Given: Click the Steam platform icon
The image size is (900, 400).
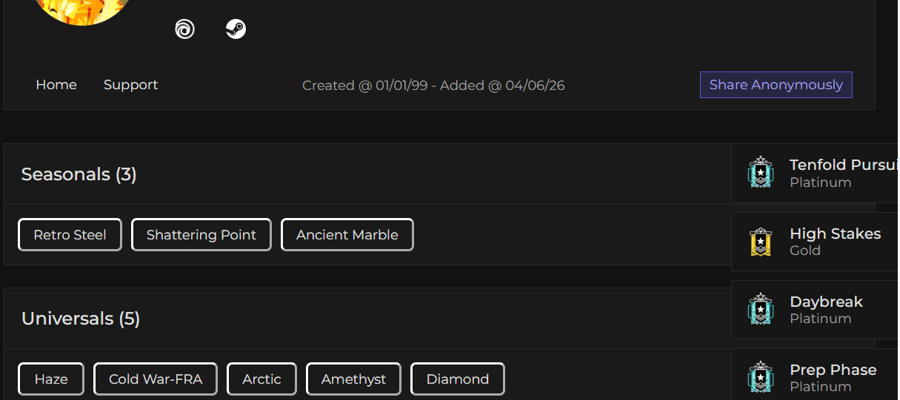Looking at the screenshot, I should pos(236,29).
